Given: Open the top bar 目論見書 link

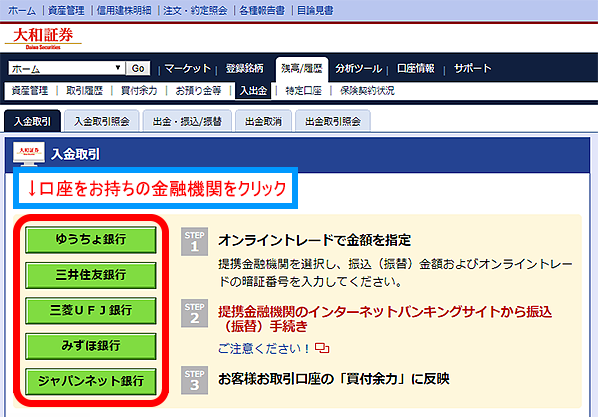Looking at the screenshot, I should coord(315,10).
